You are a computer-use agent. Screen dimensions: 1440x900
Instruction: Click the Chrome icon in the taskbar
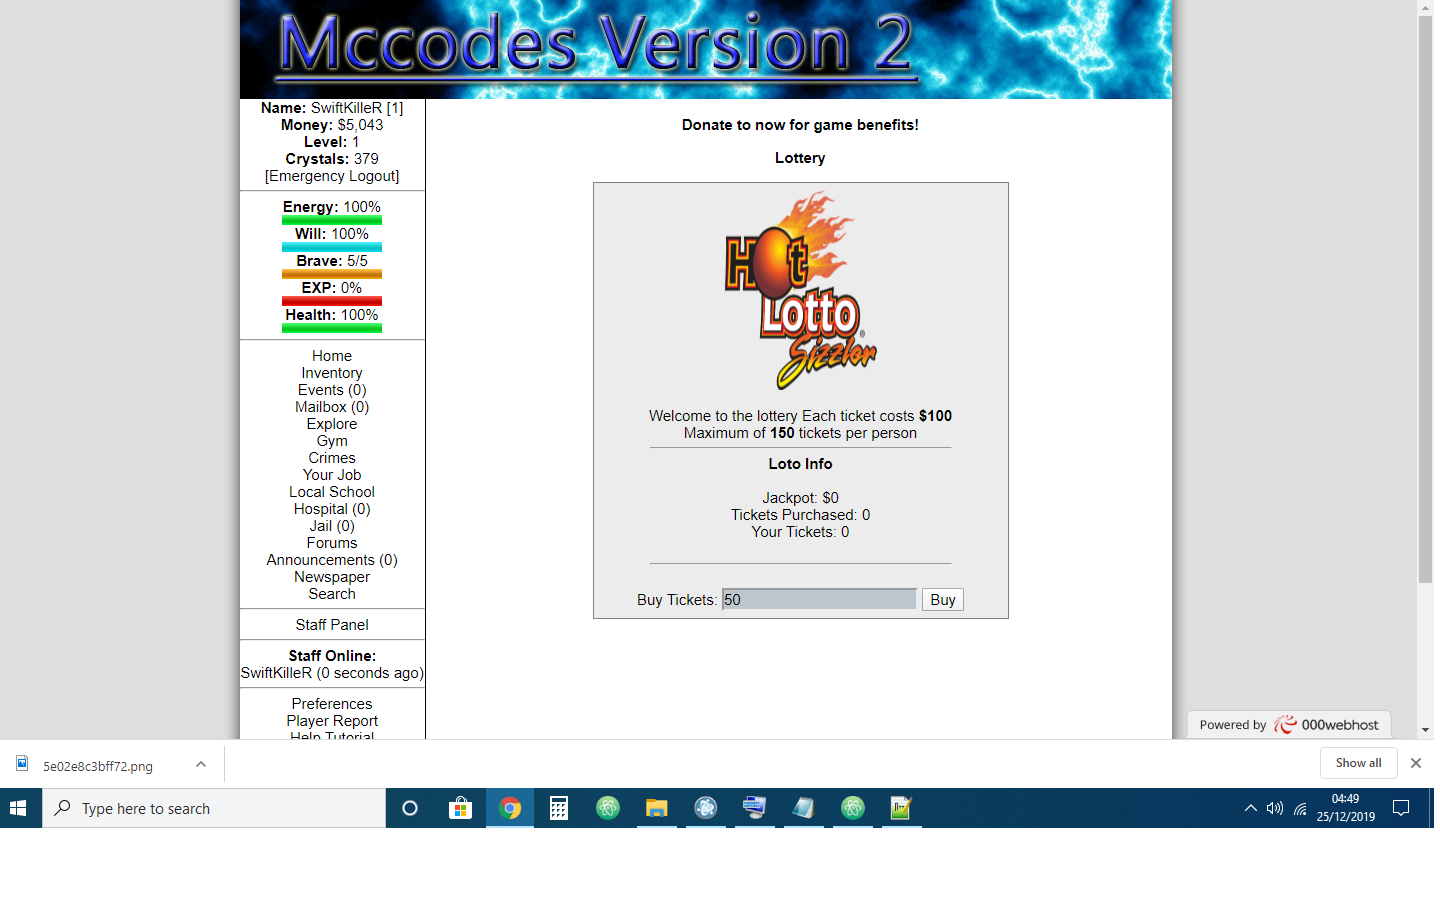click(x=510, y=808)
